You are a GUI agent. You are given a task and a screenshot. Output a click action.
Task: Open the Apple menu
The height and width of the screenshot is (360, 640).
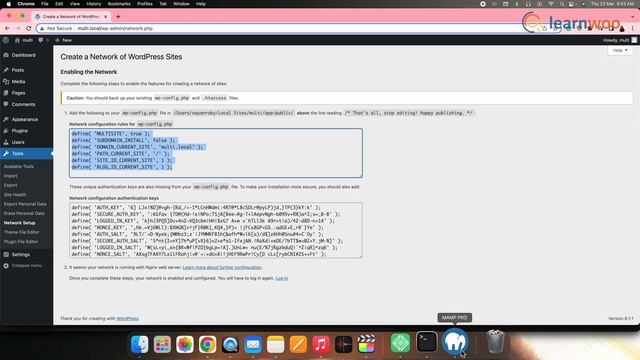pyautogui.click(x=9, y=4)
